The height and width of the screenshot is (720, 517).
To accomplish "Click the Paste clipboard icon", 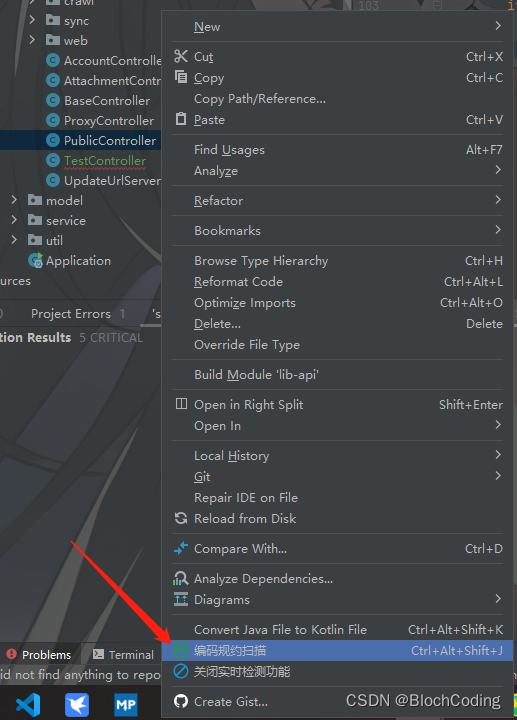I will tap(181, 119).
